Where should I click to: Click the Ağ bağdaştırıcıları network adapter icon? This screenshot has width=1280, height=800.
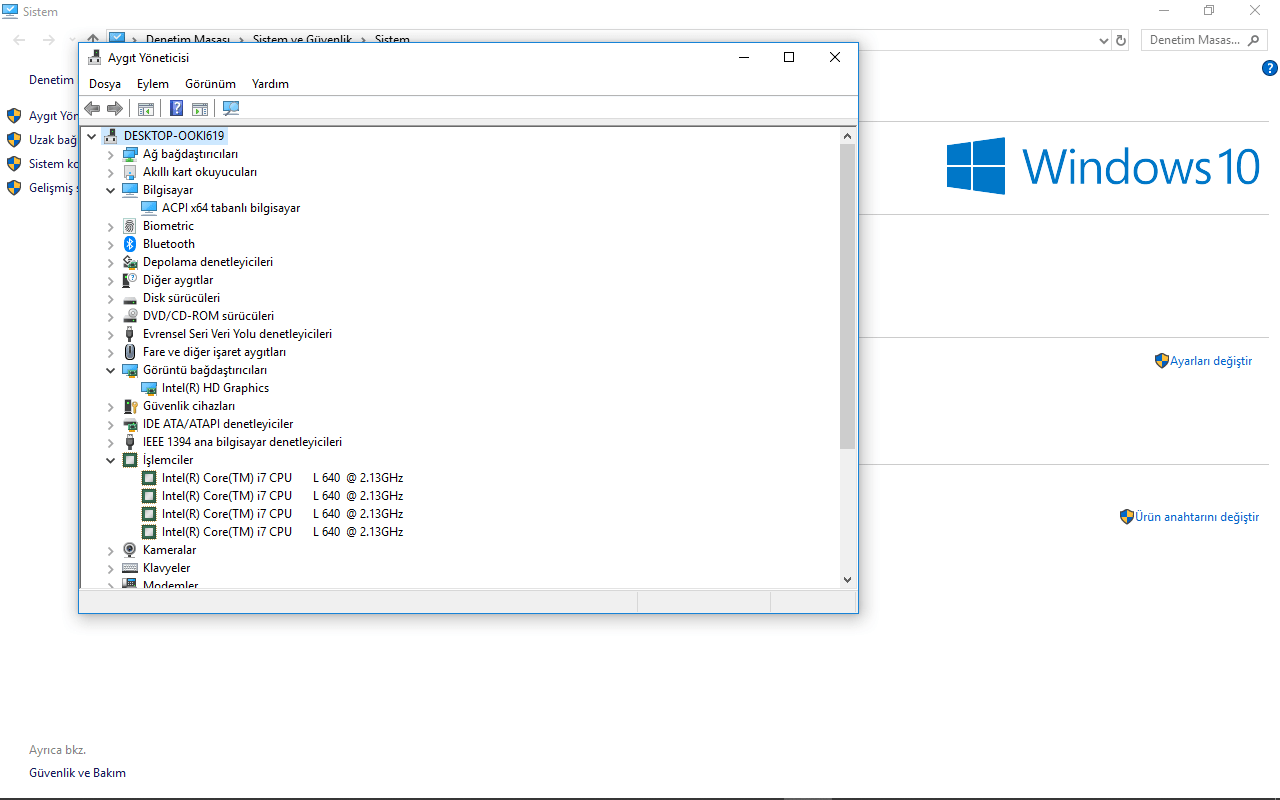coord(130,154)
